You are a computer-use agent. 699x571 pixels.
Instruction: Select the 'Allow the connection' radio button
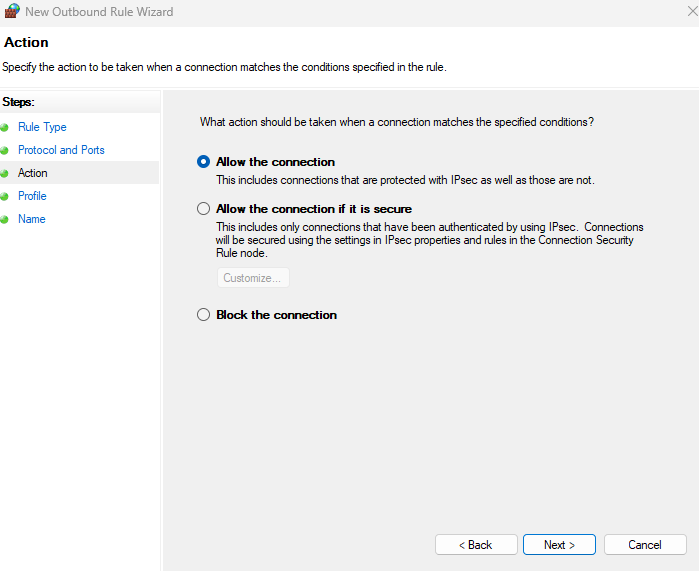click(204, 161)
